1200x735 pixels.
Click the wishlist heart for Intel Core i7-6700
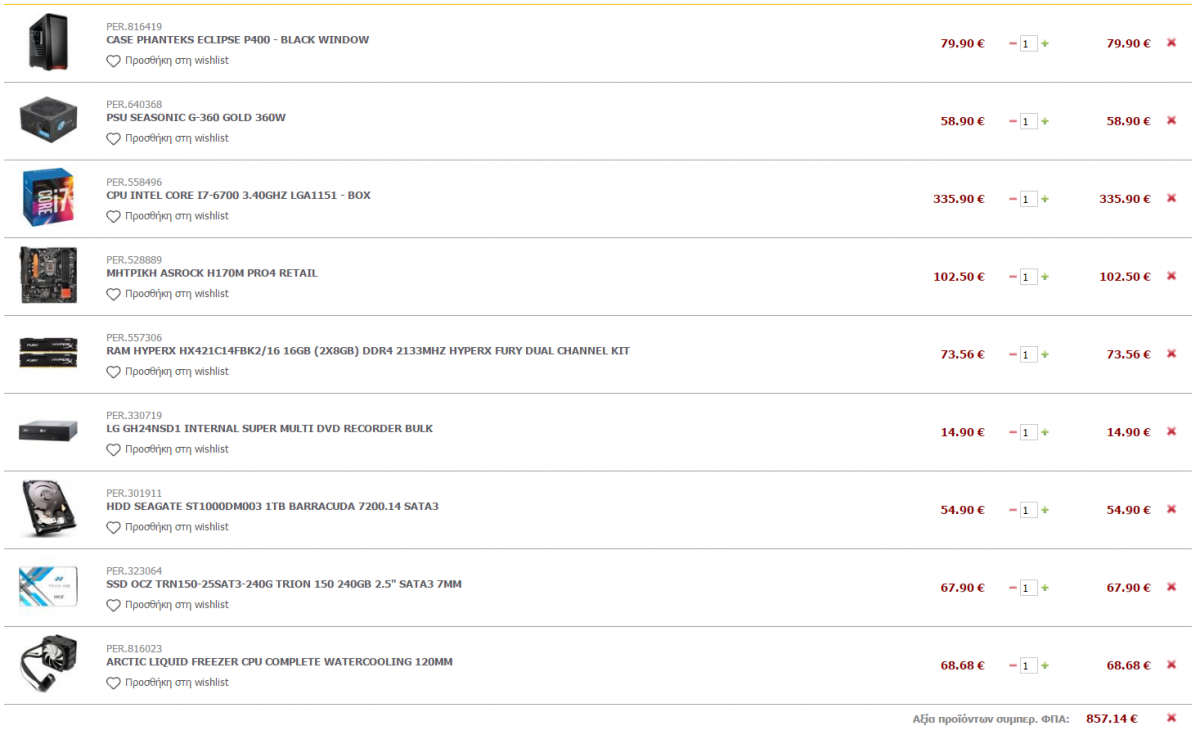click(113, 216)
